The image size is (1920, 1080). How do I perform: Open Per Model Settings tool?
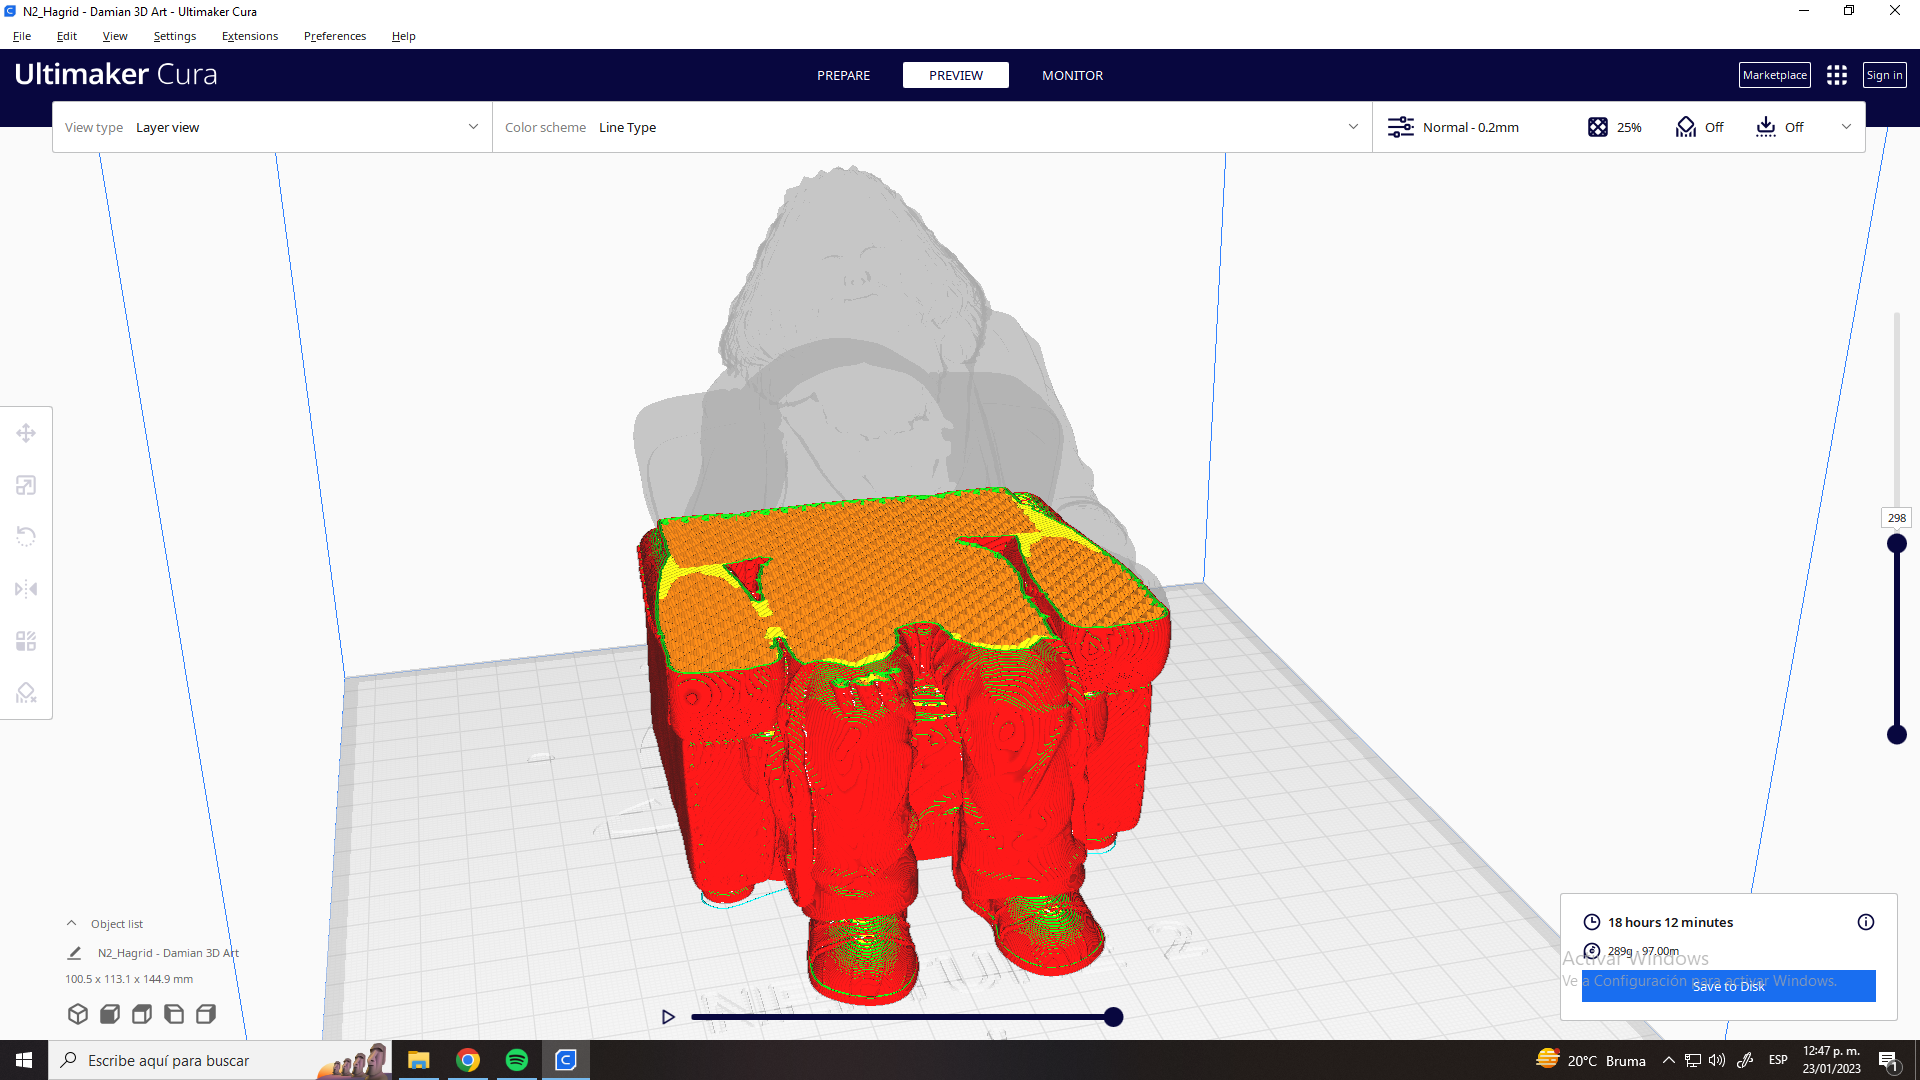pyautogui.click(x=26, y=641)
